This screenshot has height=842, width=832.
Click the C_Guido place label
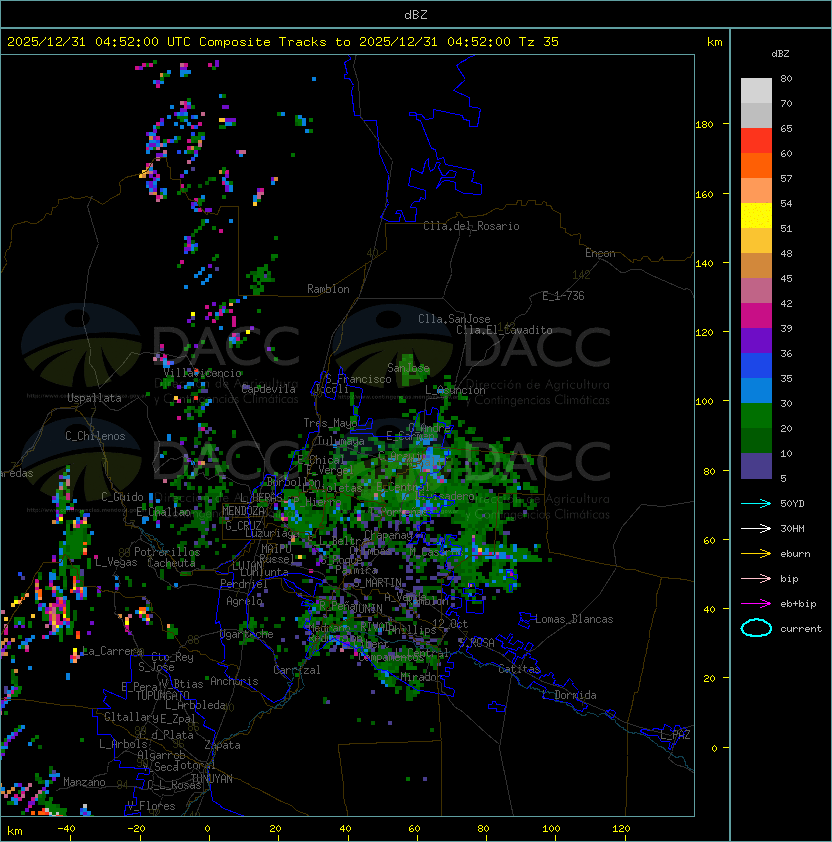click(122, 497)
